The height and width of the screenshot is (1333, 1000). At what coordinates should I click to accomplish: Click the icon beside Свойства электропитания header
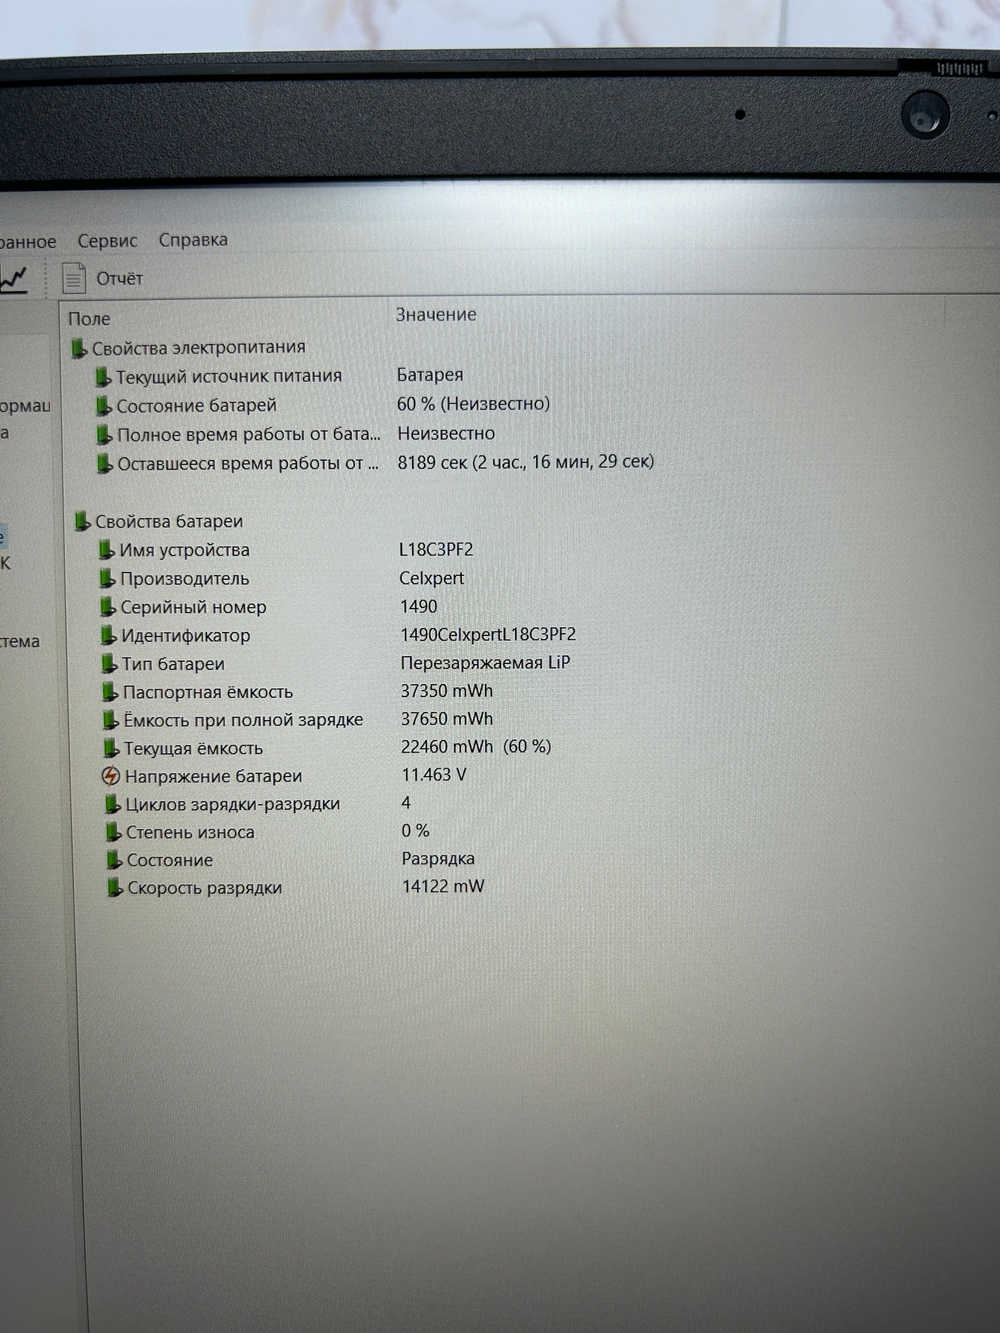(78, 346)
